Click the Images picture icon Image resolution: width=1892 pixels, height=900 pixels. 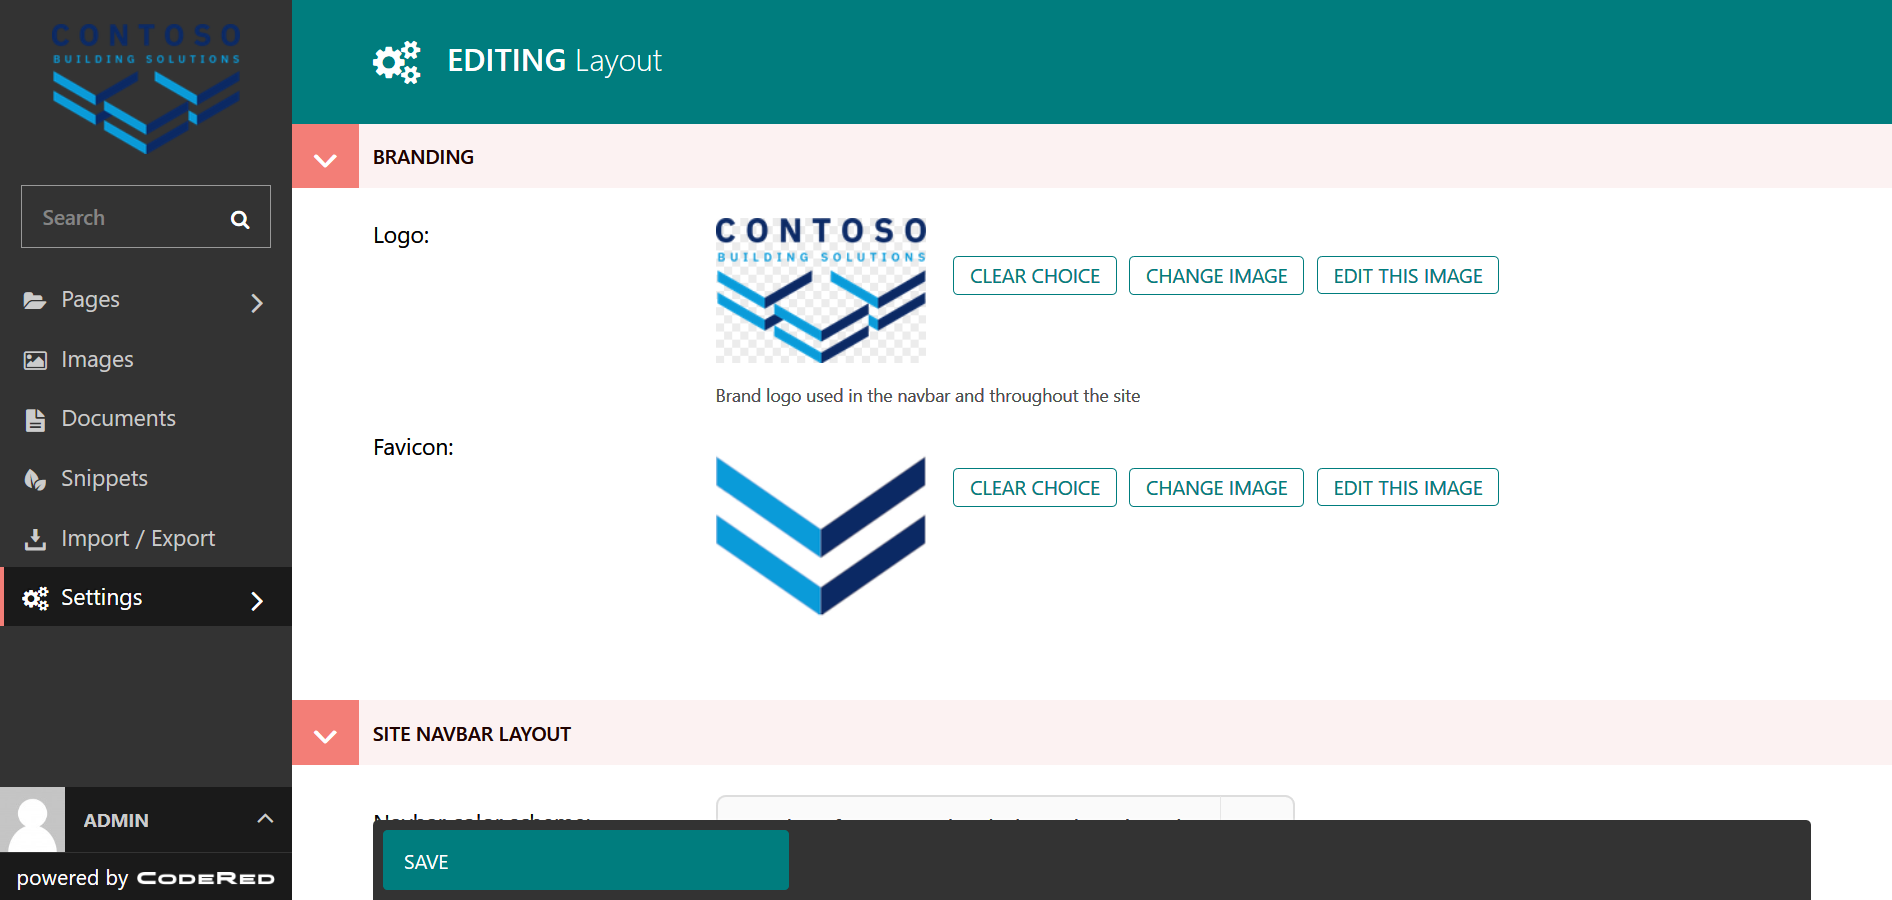point(35,360)
